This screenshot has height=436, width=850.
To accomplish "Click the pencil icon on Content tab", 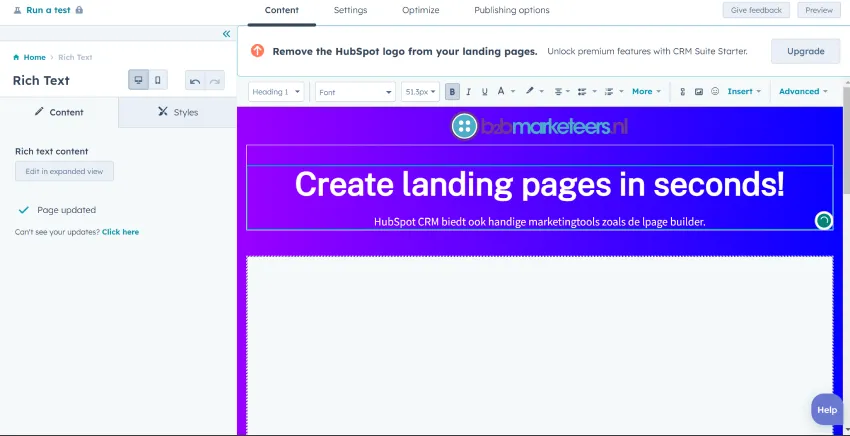I will (38, 112).
